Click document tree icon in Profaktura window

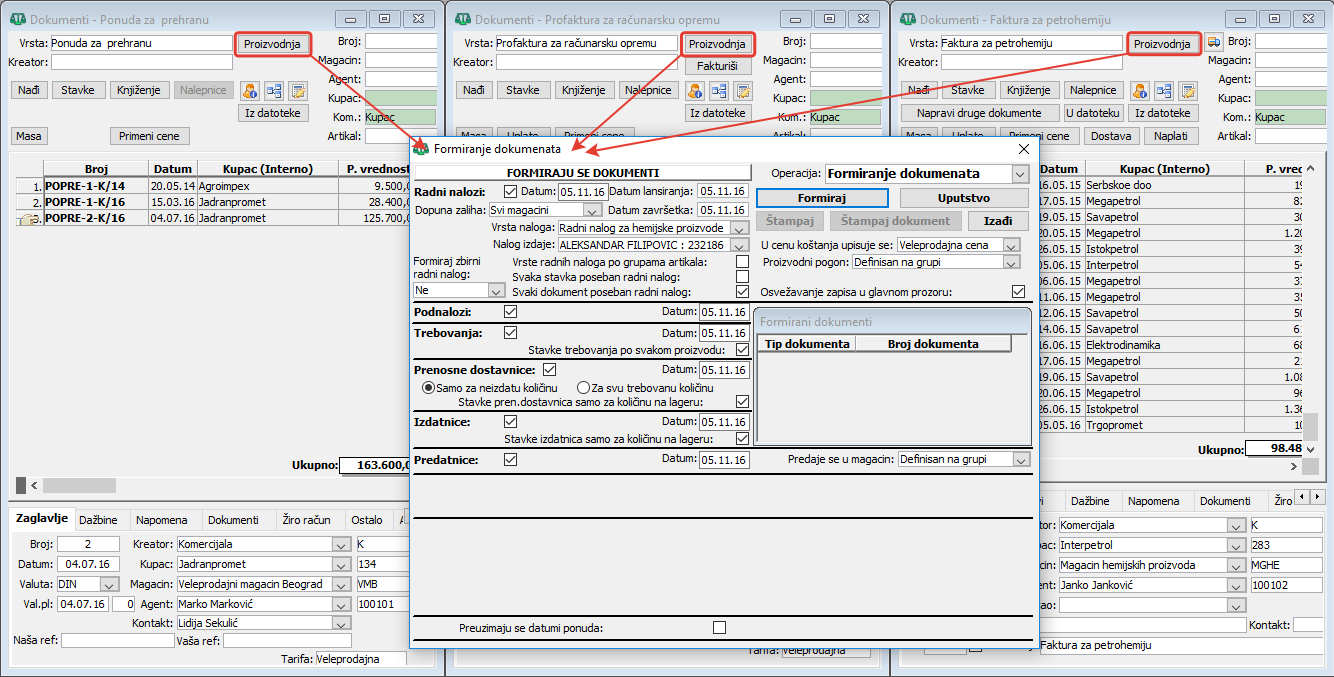[x=718, y=91]
